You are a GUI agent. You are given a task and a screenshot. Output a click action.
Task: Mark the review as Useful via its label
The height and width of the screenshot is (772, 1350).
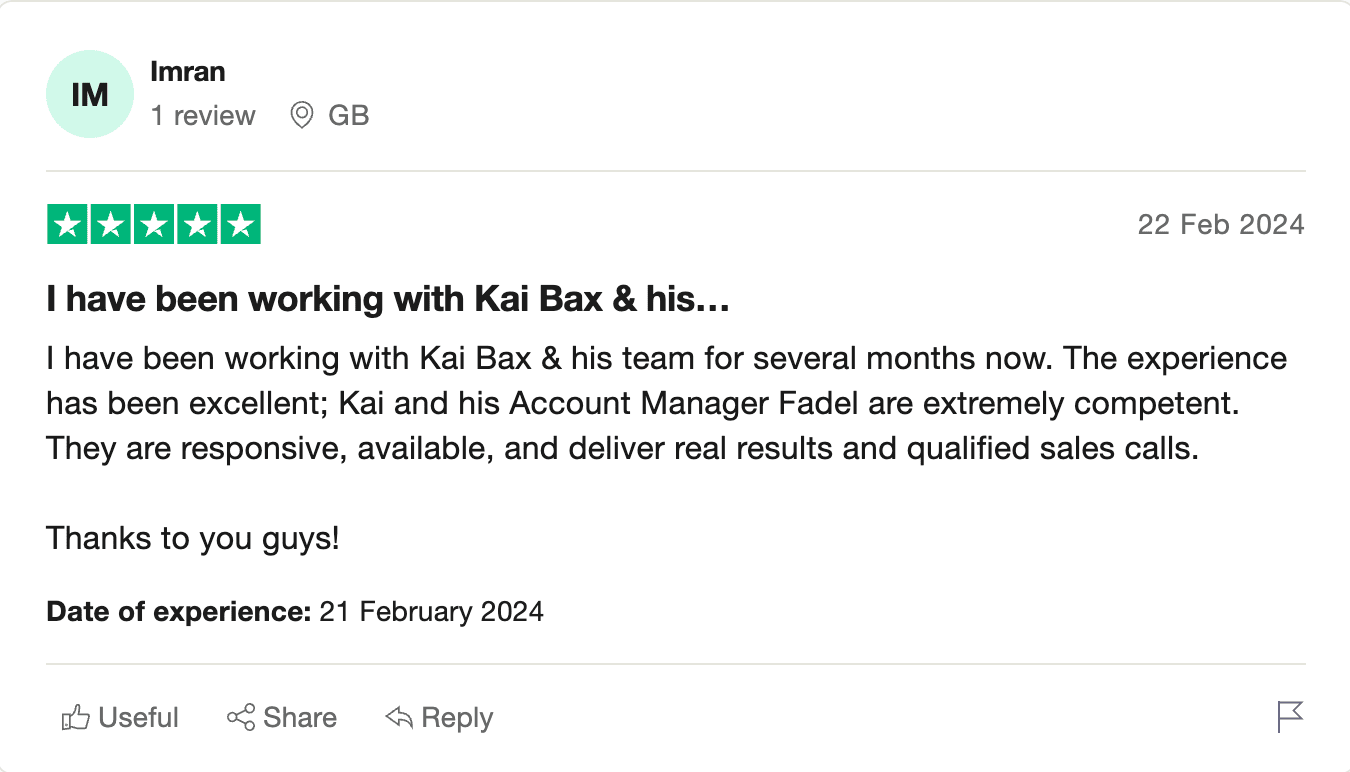[x=138, y=718]
